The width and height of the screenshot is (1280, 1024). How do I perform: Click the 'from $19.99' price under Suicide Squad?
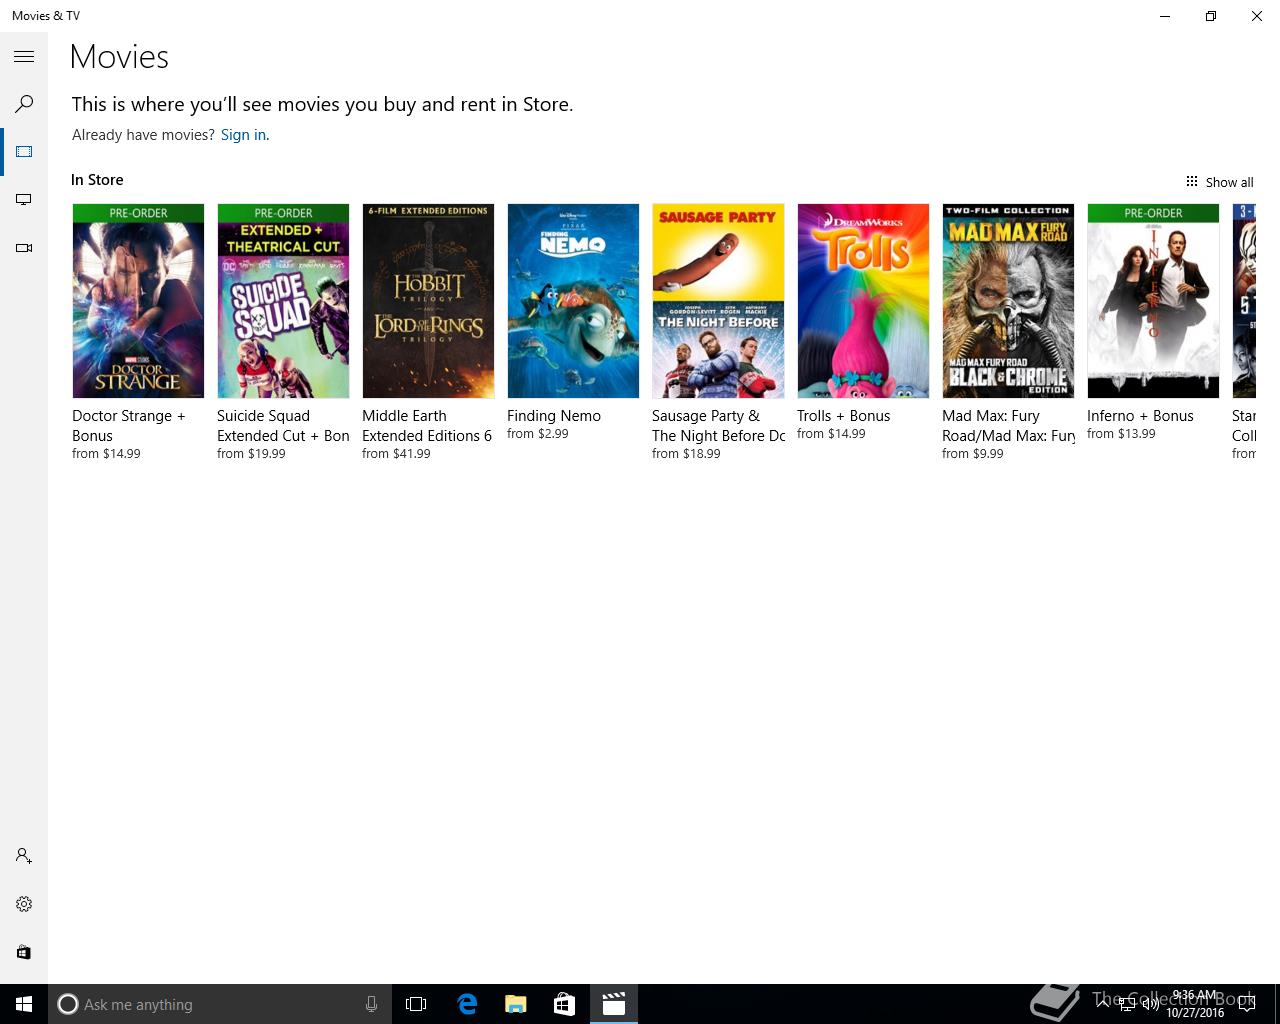251,454
